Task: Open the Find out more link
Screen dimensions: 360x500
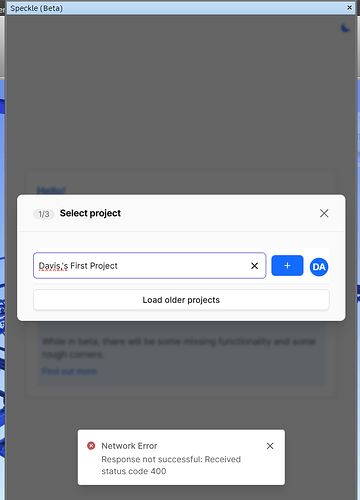Action: tap(69, 371)
